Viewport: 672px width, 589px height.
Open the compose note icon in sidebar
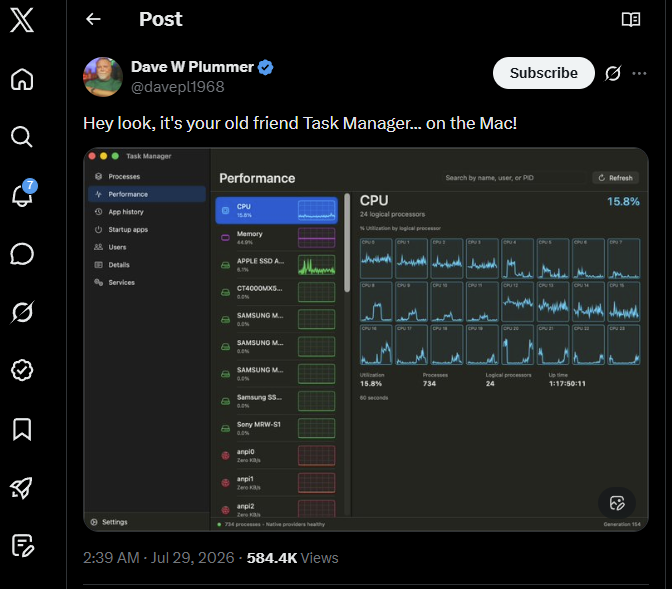(x=22, y=546)
